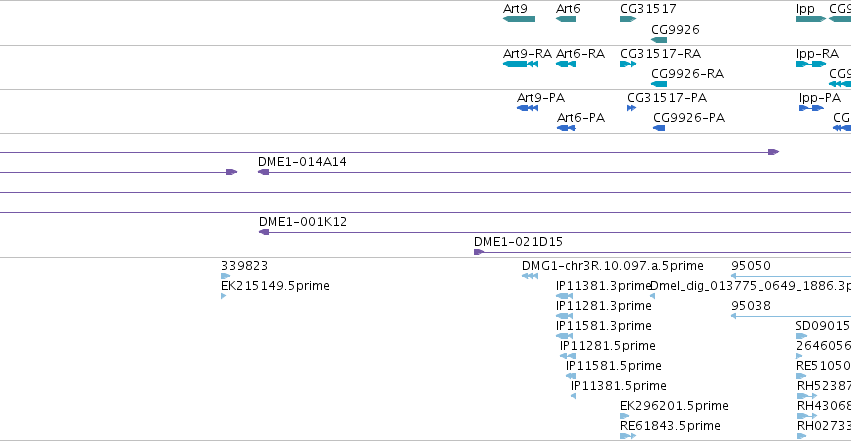Screen dimensions: 851x441
Task: Select the CG9926-PA protein glyph
Action: point(659,128)
